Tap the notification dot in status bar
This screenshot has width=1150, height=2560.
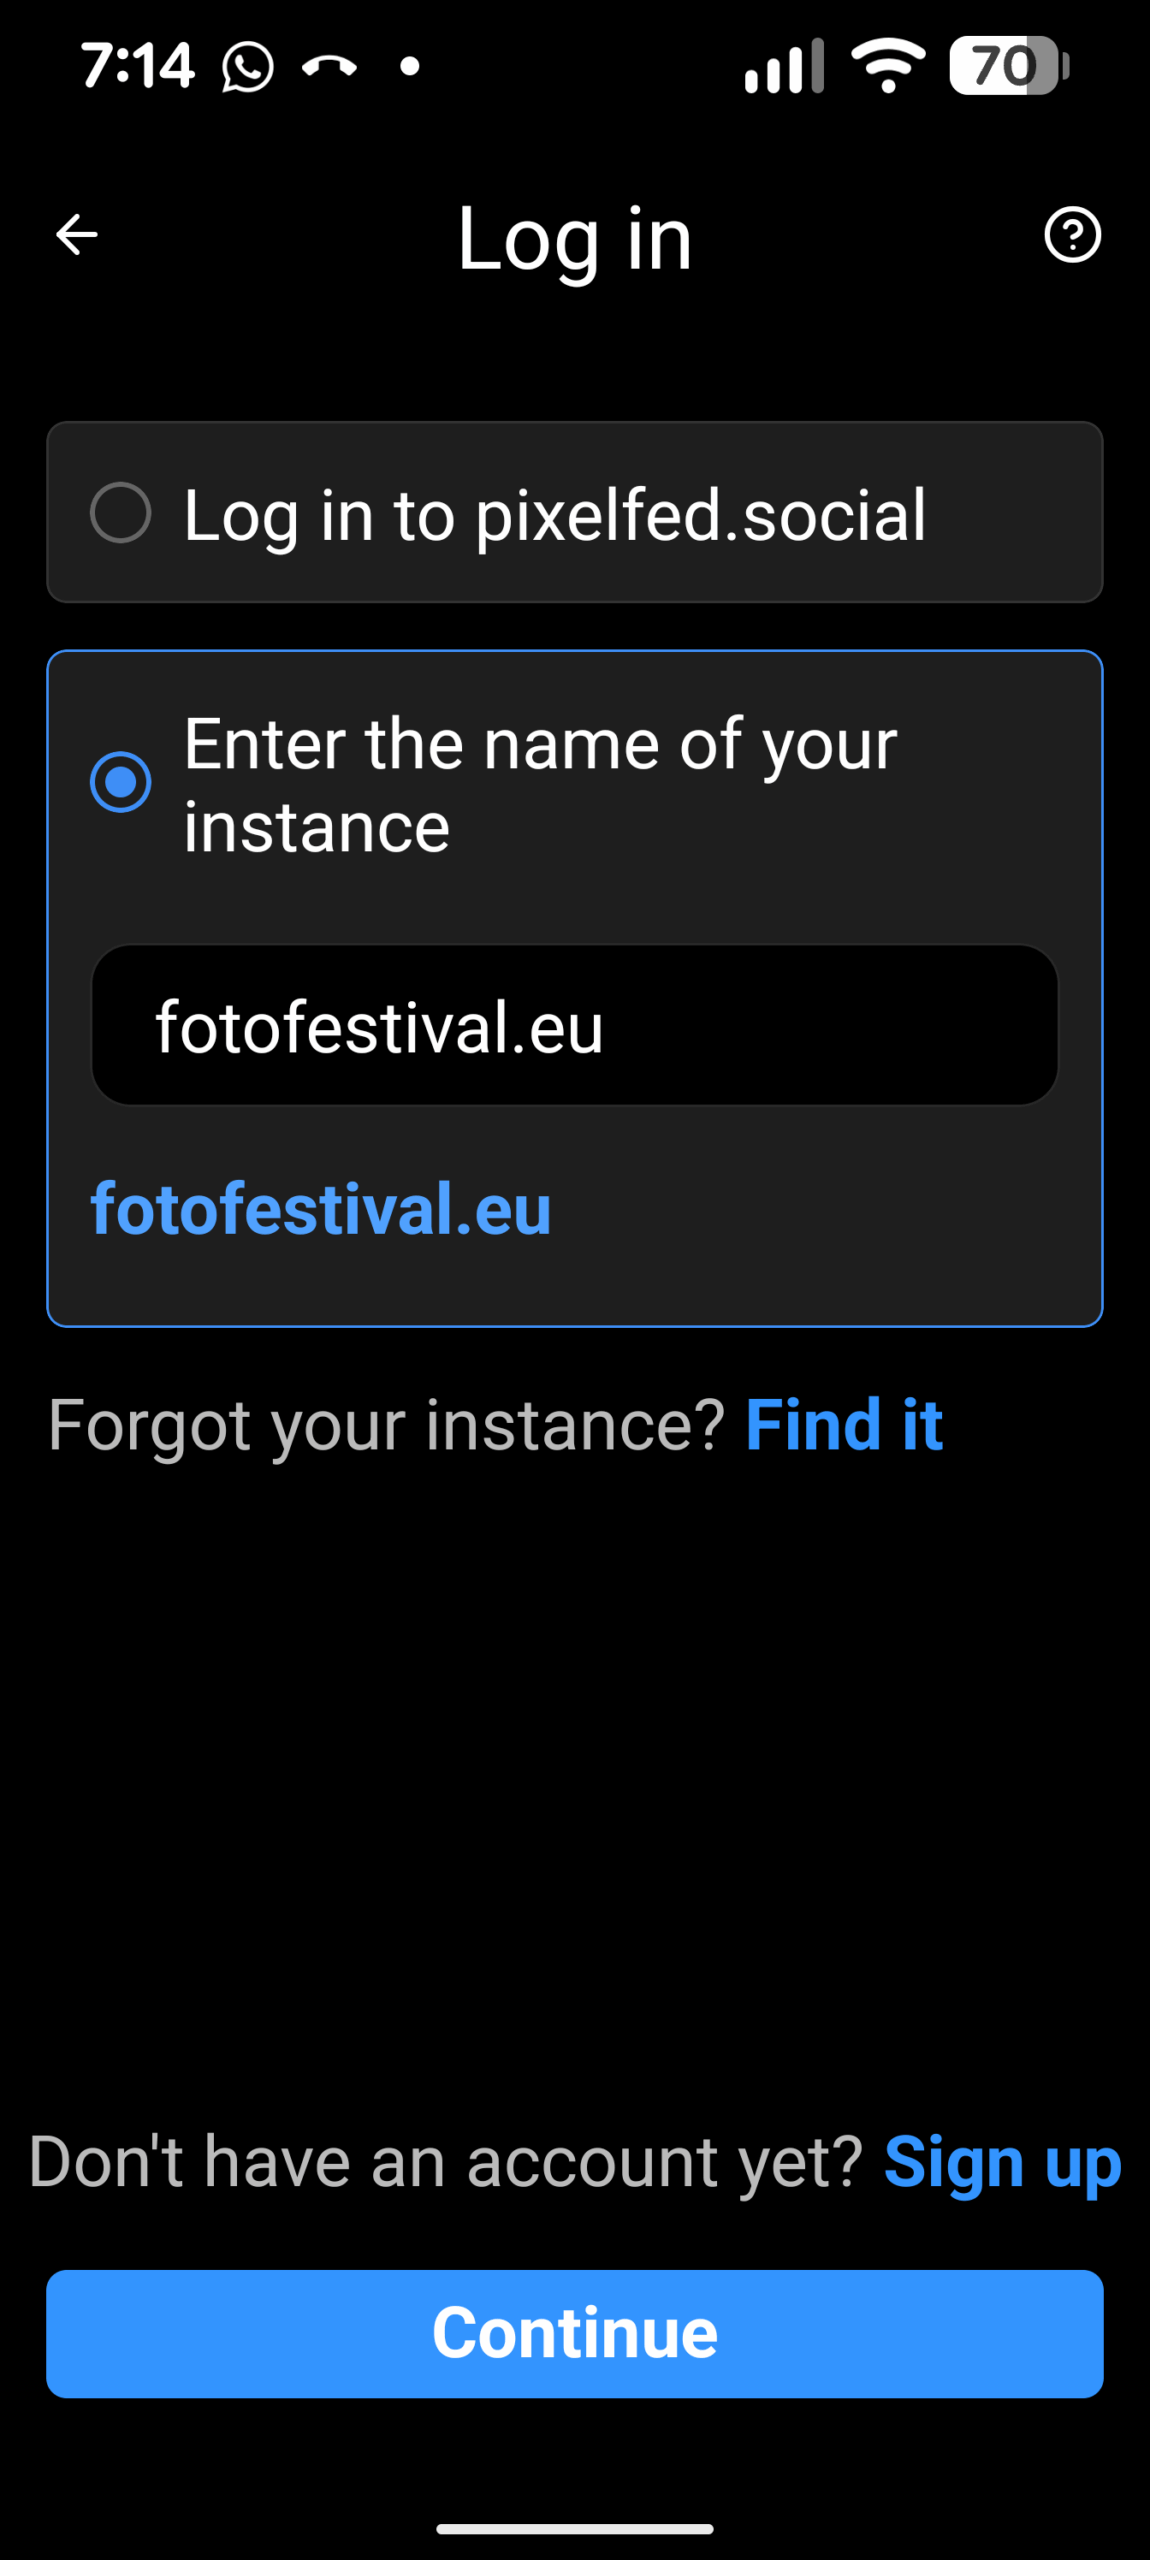409,67
